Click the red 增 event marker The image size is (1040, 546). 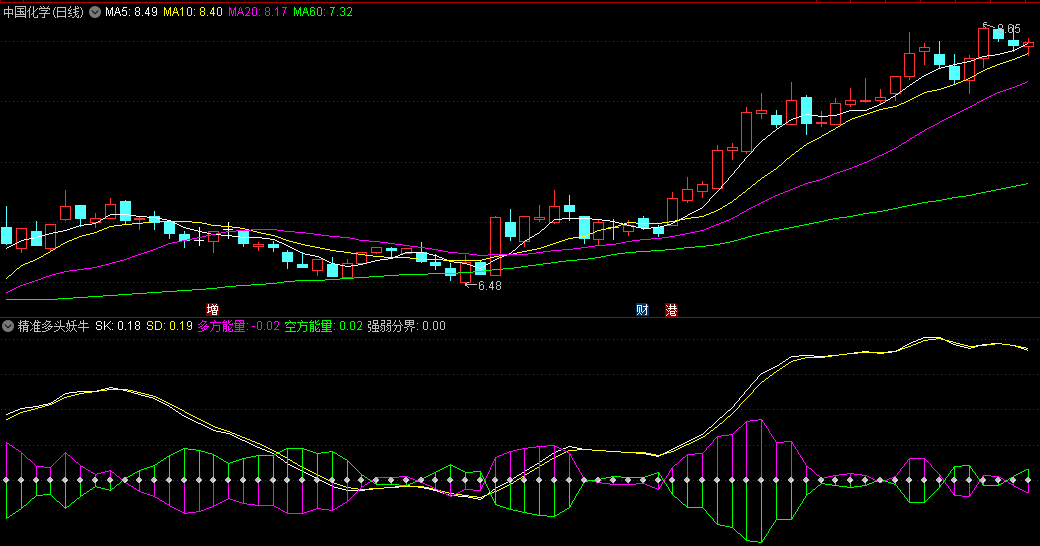(212, 309)
